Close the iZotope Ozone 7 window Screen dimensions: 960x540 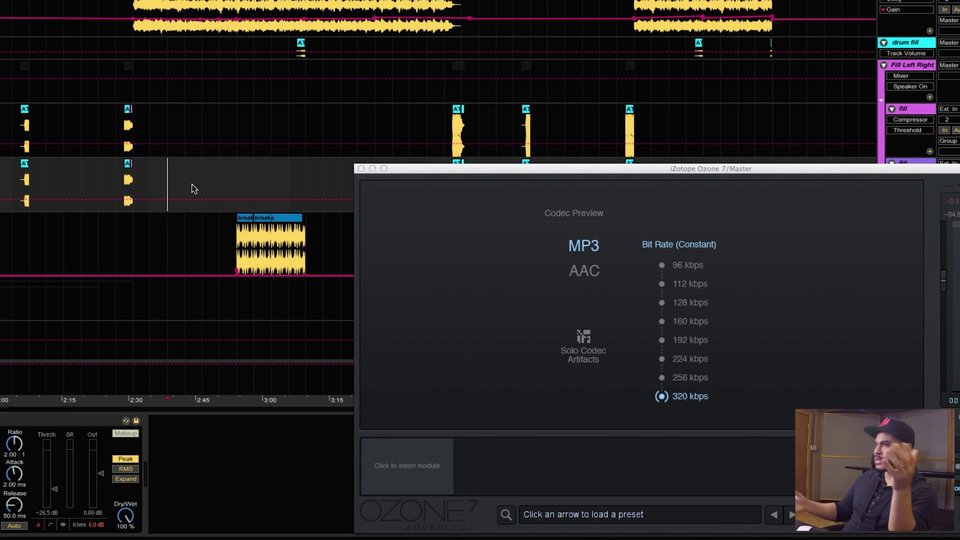[361, 168]
